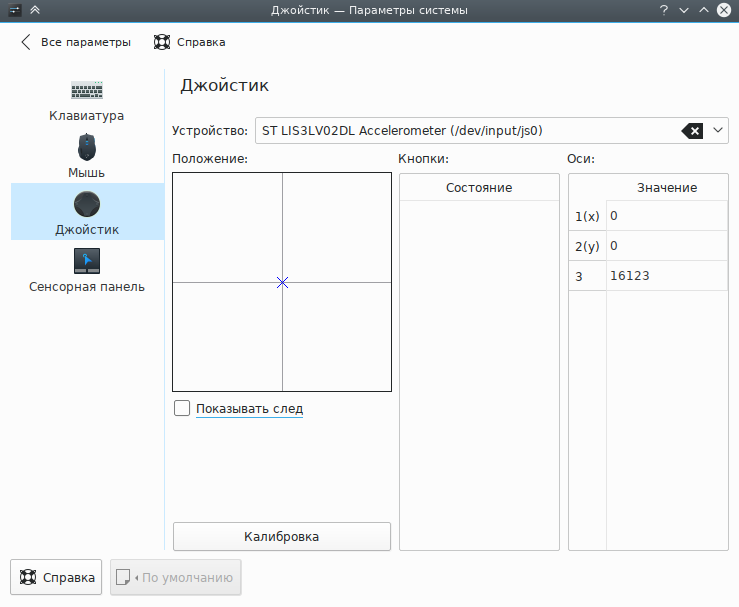Select axis 3 row with value 16123

coord(648,276)
